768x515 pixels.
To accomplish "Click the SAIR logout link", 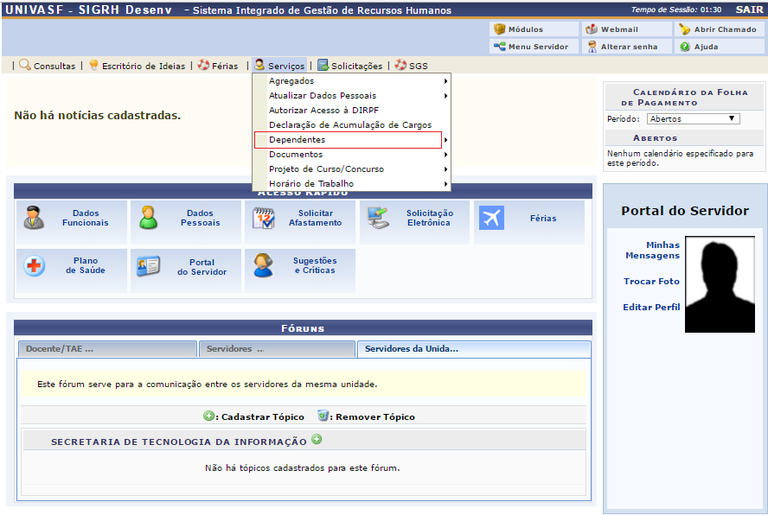I will (750, 10).
